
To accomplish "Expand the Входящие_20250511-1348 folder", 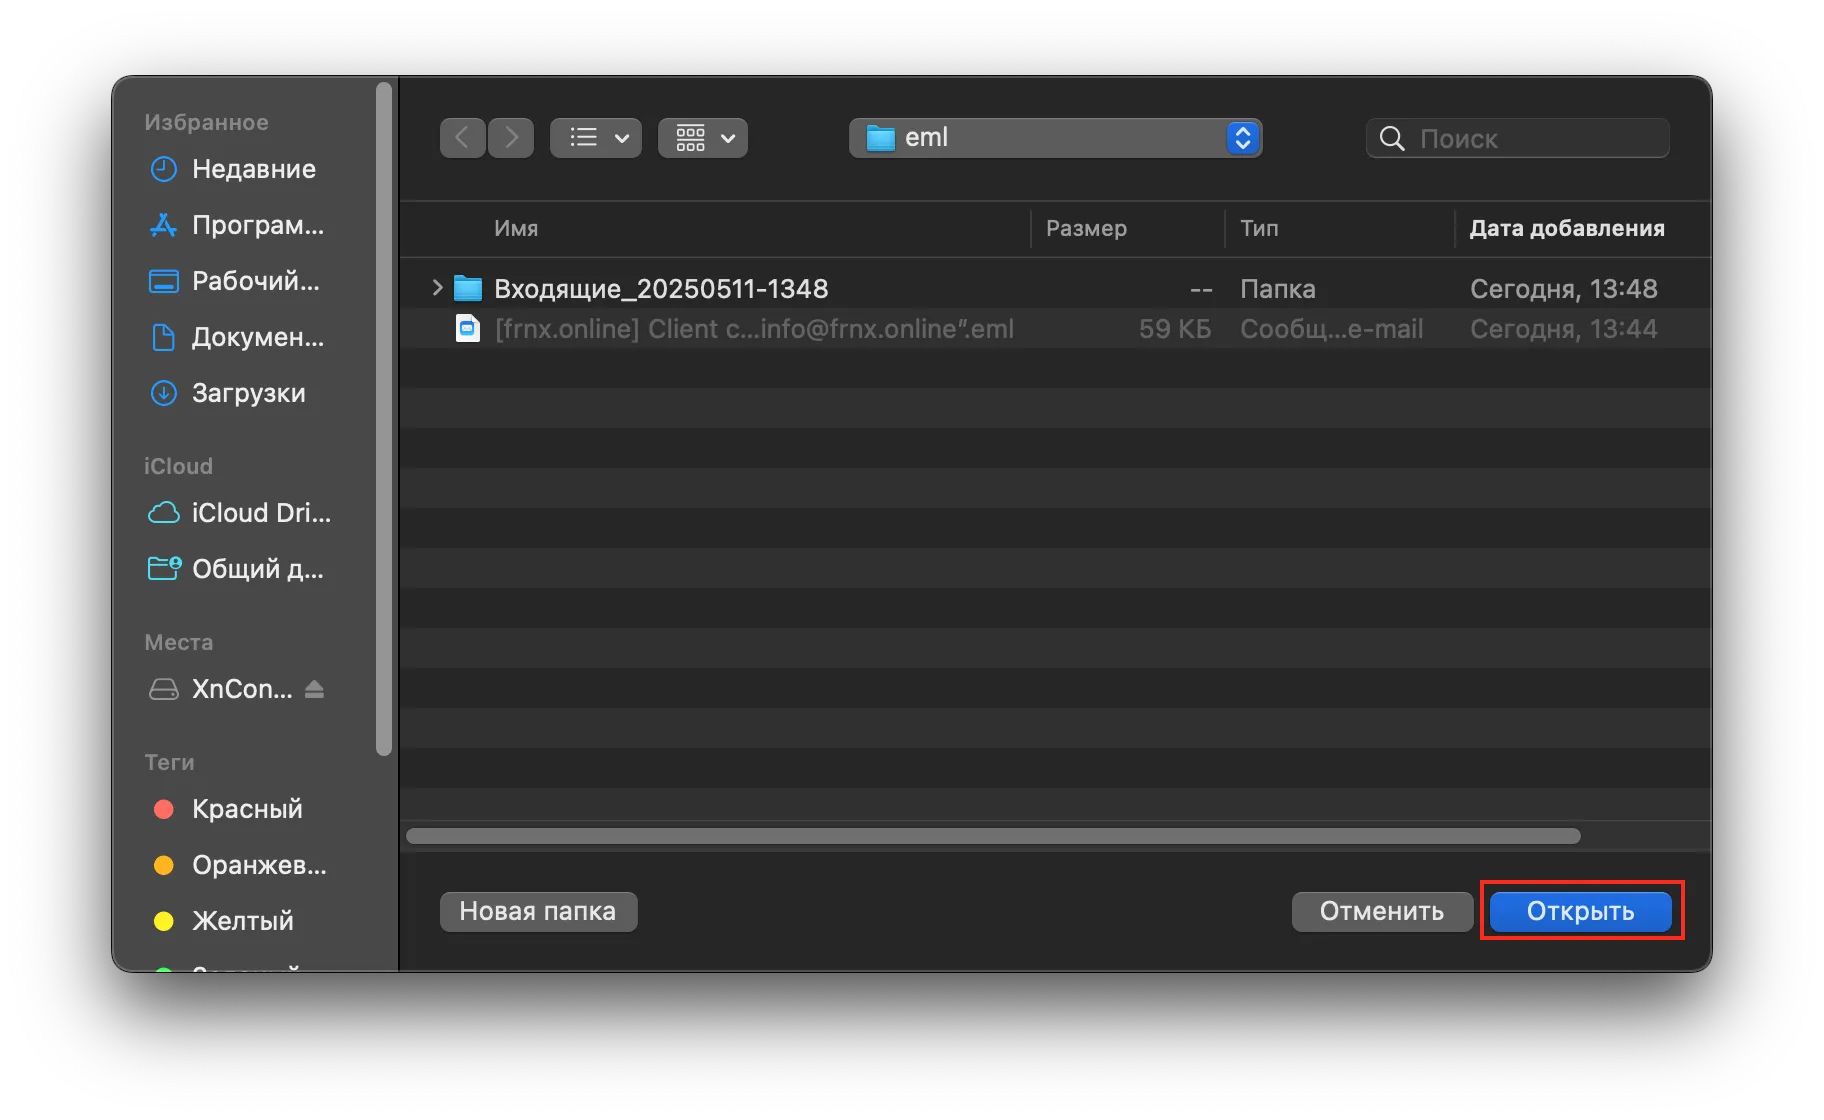I will pyautogui.click(x=437, y=288).
